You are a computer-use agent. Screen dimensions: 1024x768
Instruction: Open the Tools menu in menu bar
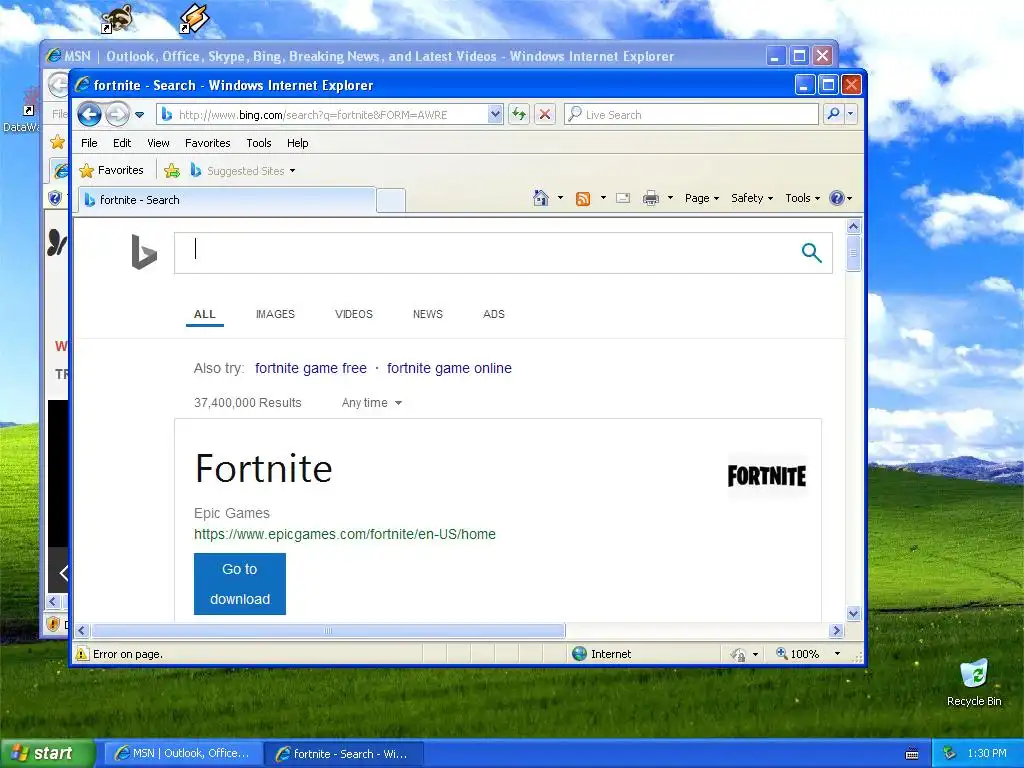pyautogui.click(x=259, y=143)
